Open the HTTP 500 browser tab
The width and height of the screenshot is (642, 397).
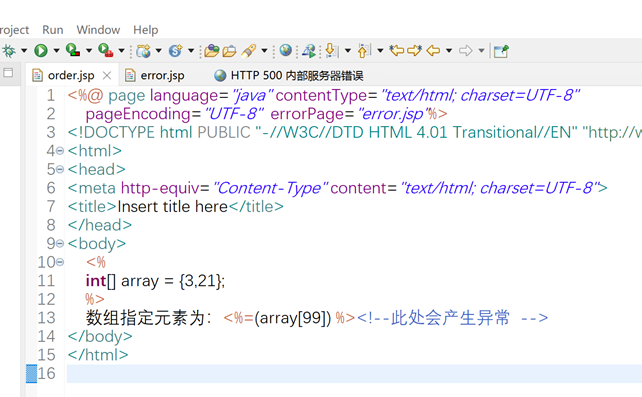pos(289,75)
